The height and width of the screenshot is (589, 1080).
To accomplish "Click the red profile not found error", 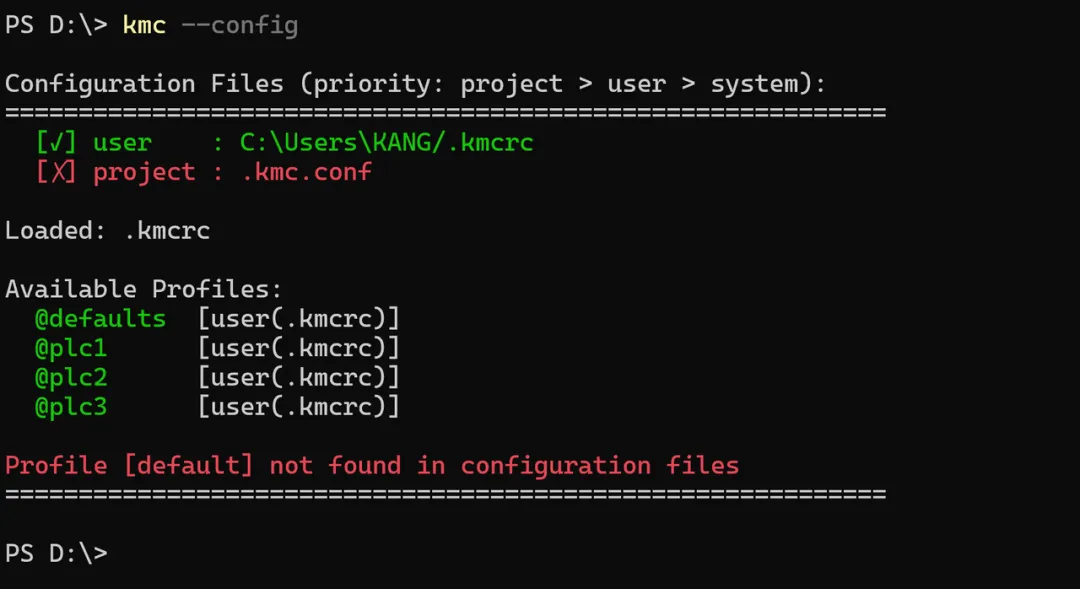I will click(372, 466).
